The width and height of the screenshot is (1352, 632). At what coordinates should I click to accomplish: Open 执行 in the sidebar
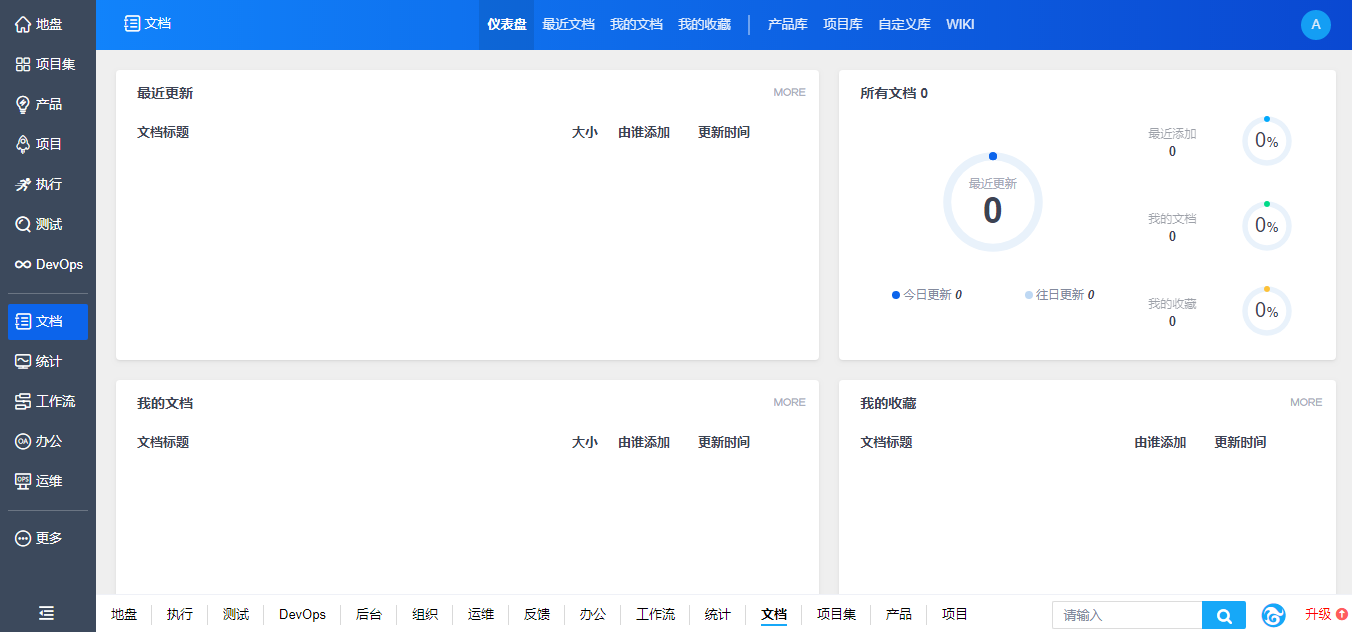tap(47, 184)
